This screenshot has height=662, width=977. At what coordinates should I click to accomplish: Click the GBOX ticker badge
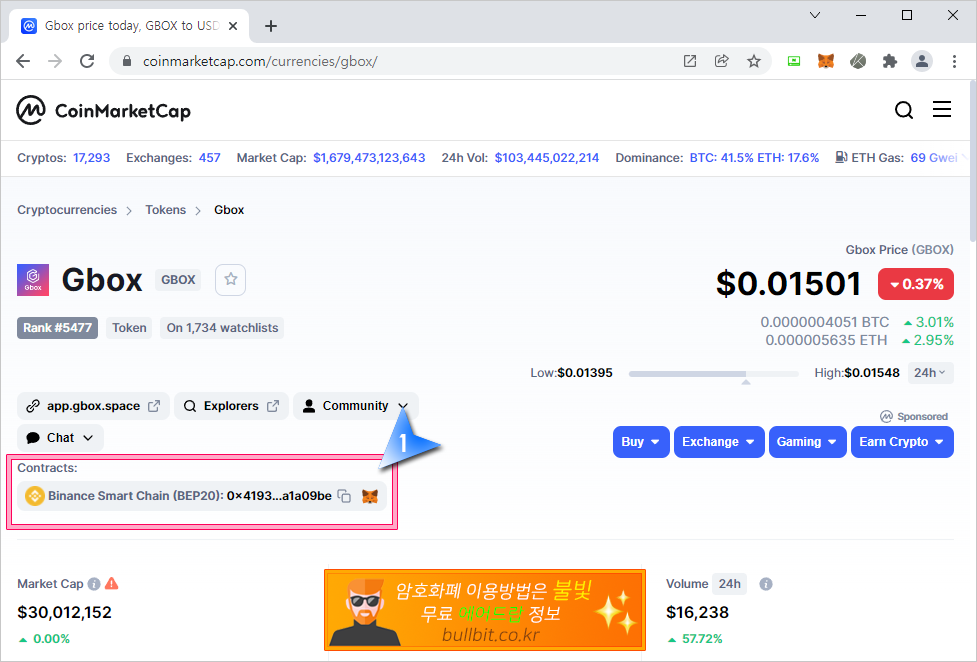click(178, 280)
